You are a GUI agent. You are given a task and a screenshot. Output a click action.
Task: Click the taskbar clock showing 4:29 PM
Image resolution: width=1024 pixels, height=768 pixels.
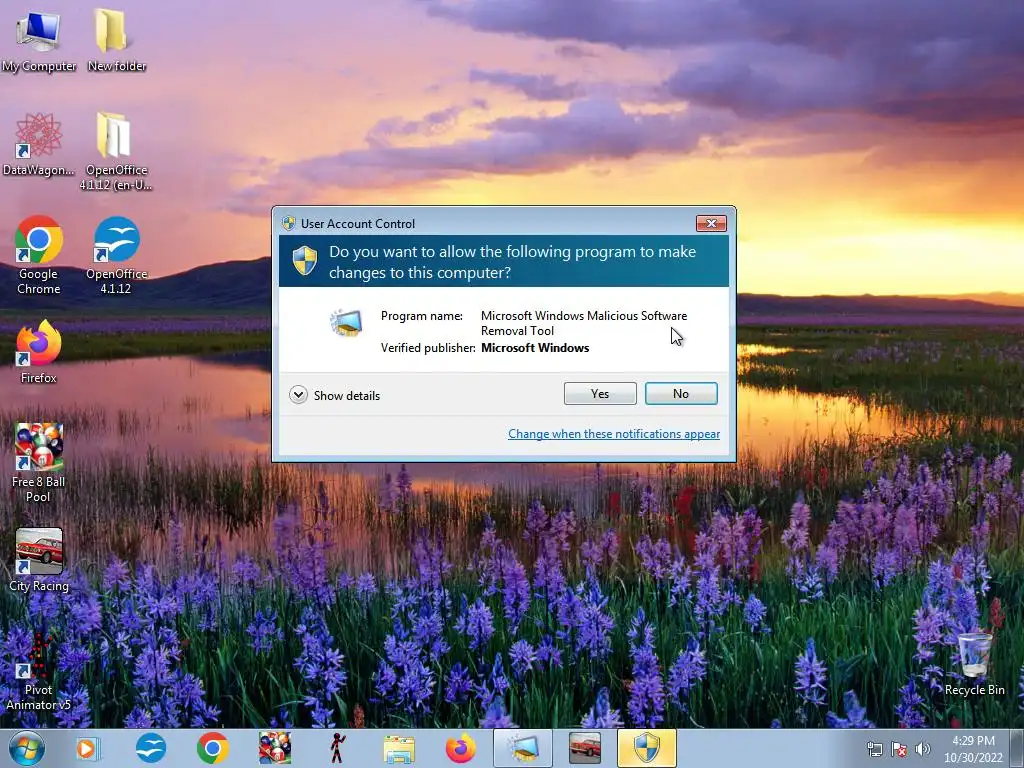tap(973, 749)
